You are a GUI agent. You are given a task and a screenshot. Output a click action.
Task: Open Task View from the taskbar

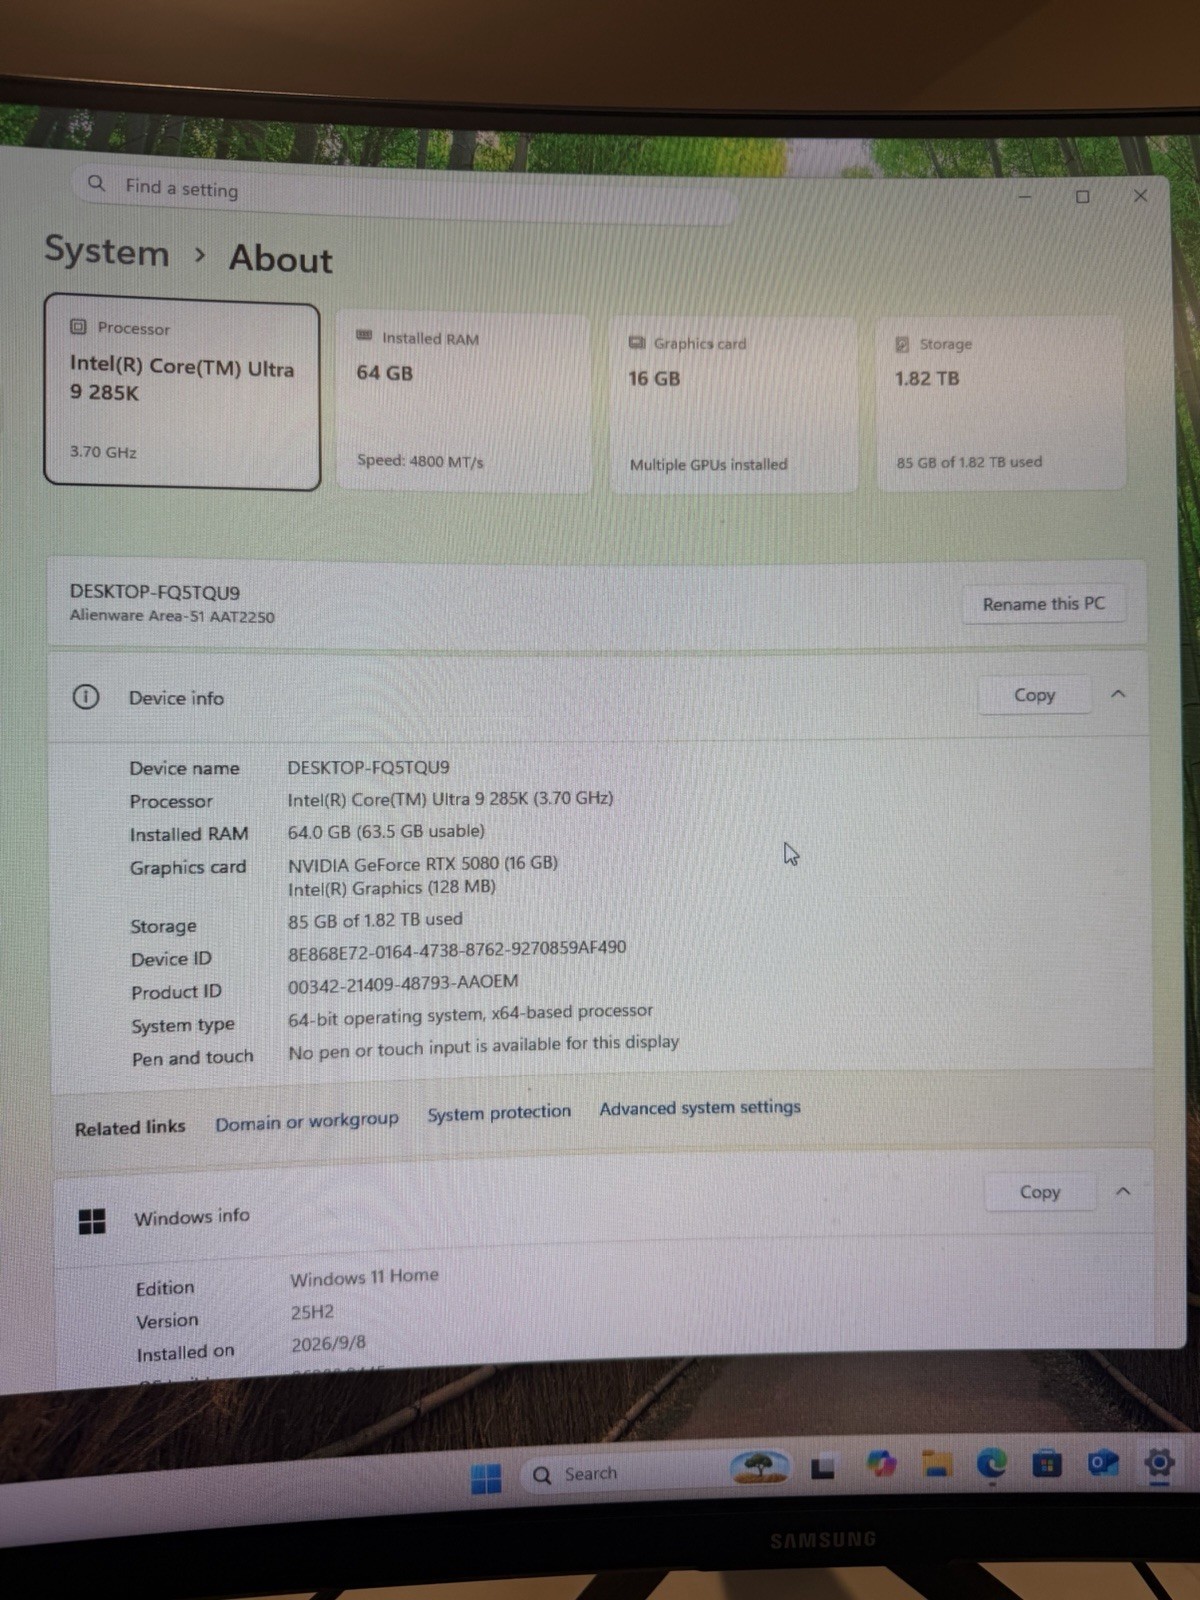tap(823, 1467)
